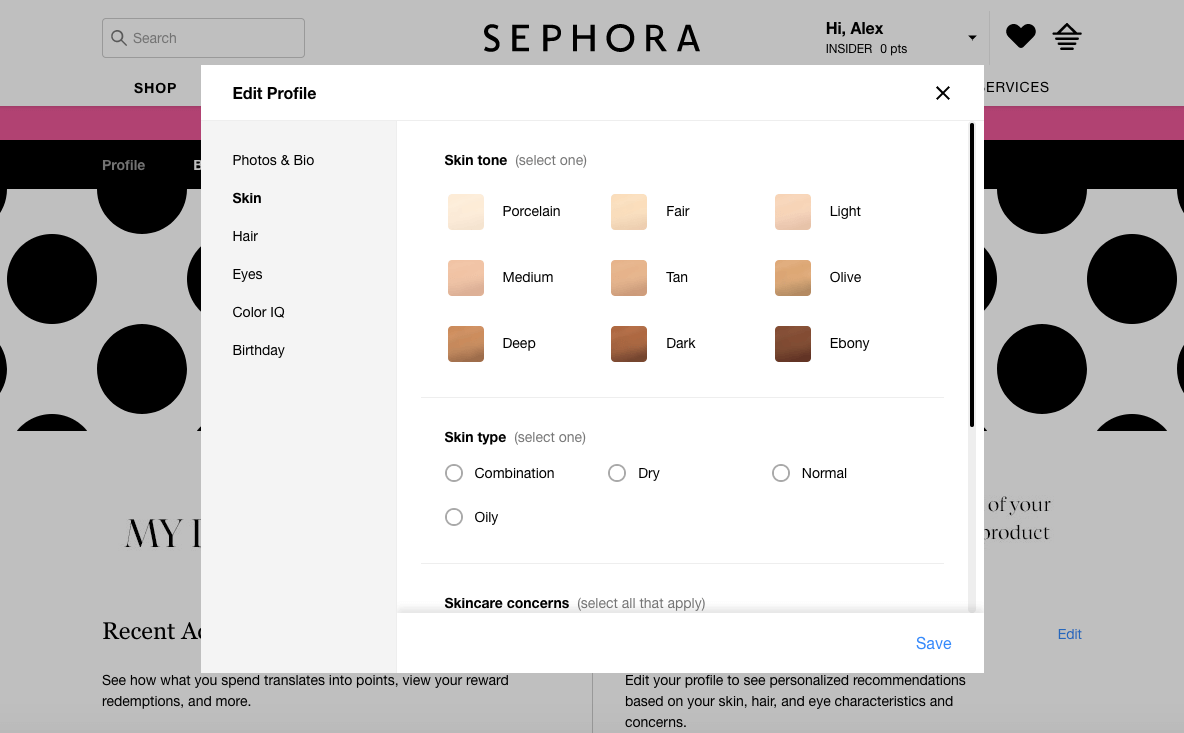Open the Color IQ section
This screenshot has width=1184, height=733.
[258, 312]
